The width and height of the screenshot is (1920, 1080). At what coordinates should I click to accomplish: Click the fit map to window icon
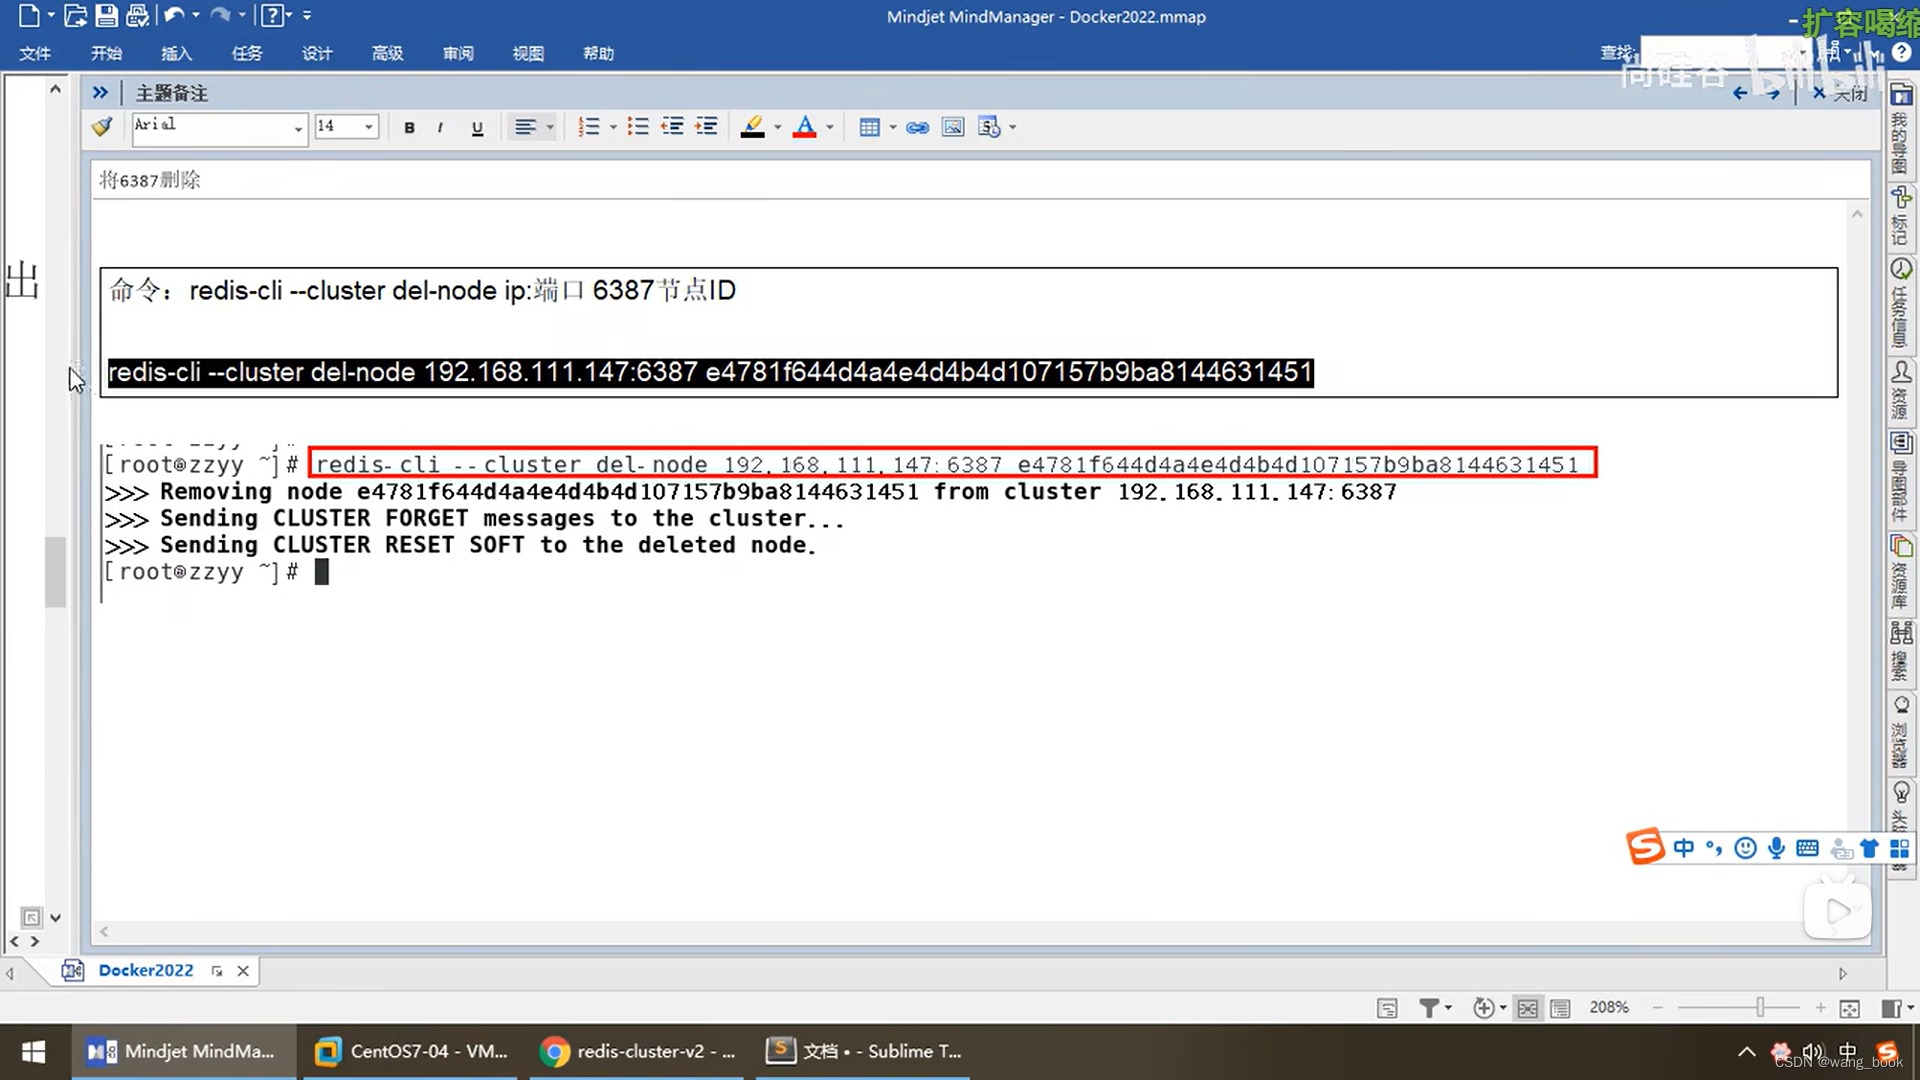(x=1850, y=1008)
